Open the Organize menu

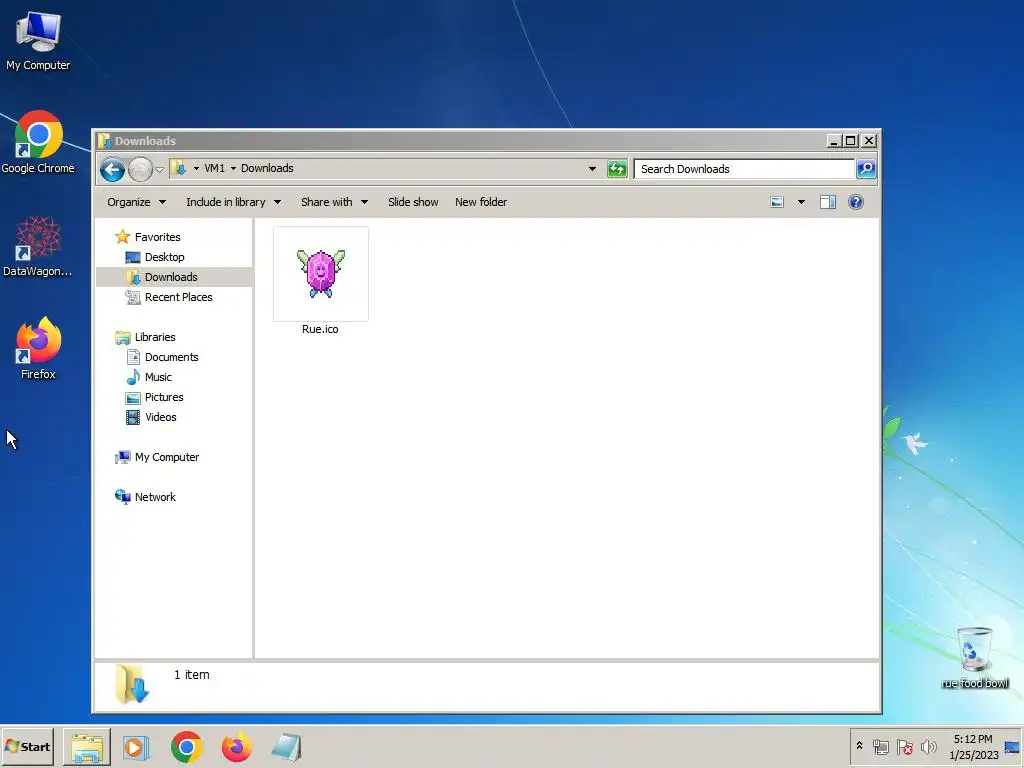pos(136,202)
